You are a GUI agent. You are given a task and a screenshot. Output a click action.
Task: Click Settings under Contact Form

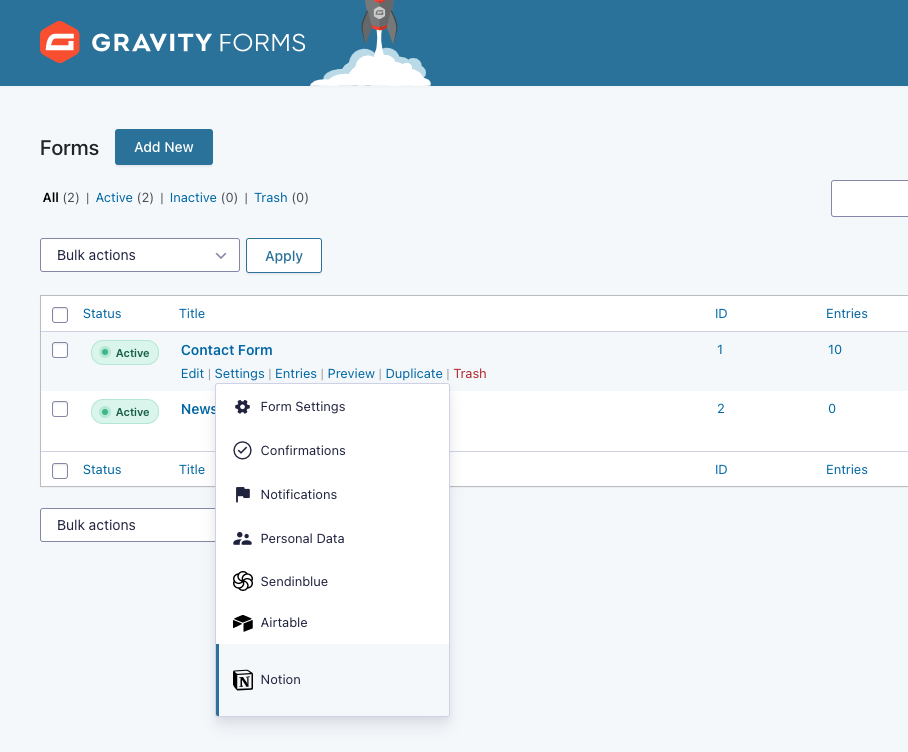click(239, 373)
